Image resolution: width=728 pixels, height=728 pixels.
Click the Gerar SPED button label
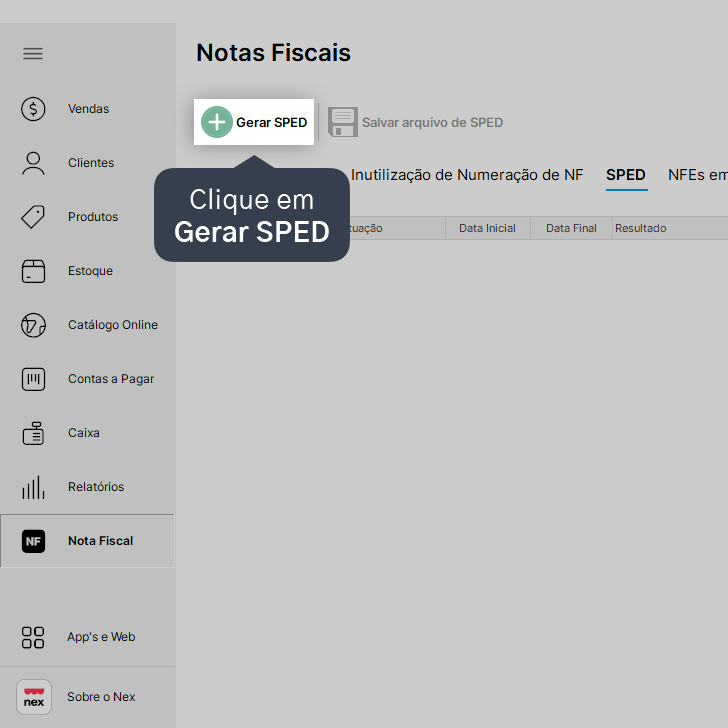coord(272,123)
